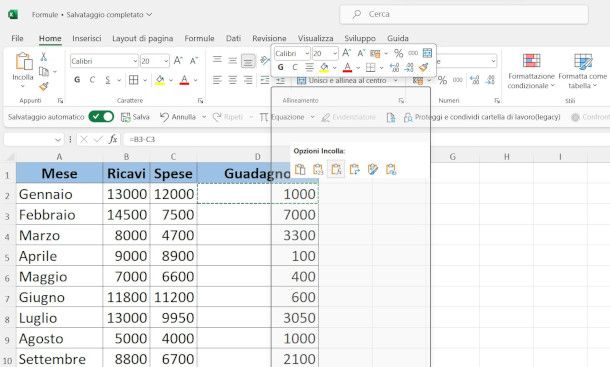Apply yellow fill color in the mini toolbar
The image size is (610, 367).
click(324, 68)
